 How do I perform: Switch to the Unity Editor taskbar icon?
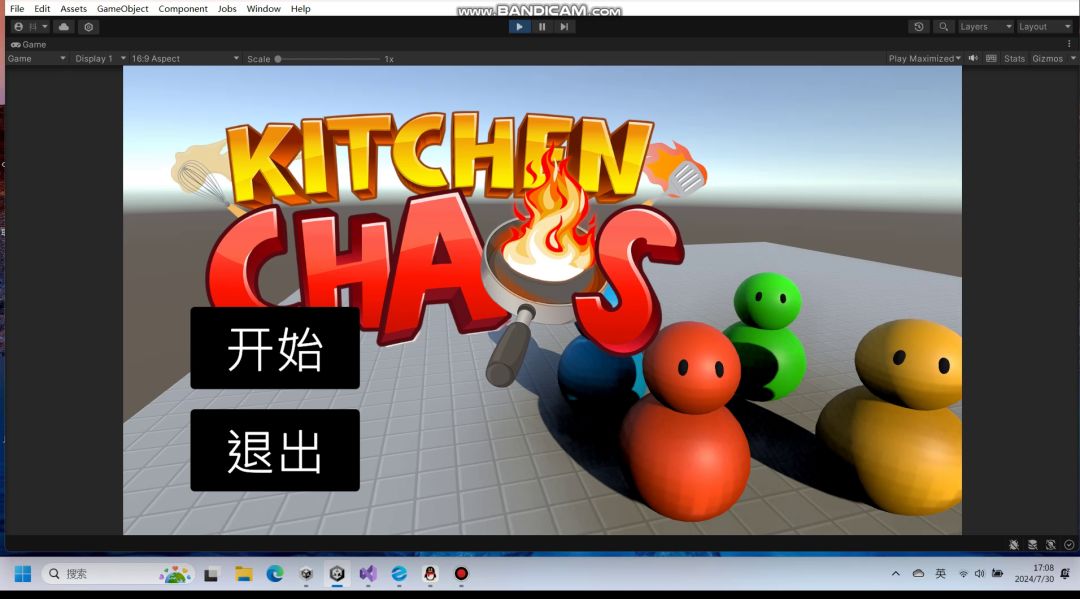337,574
